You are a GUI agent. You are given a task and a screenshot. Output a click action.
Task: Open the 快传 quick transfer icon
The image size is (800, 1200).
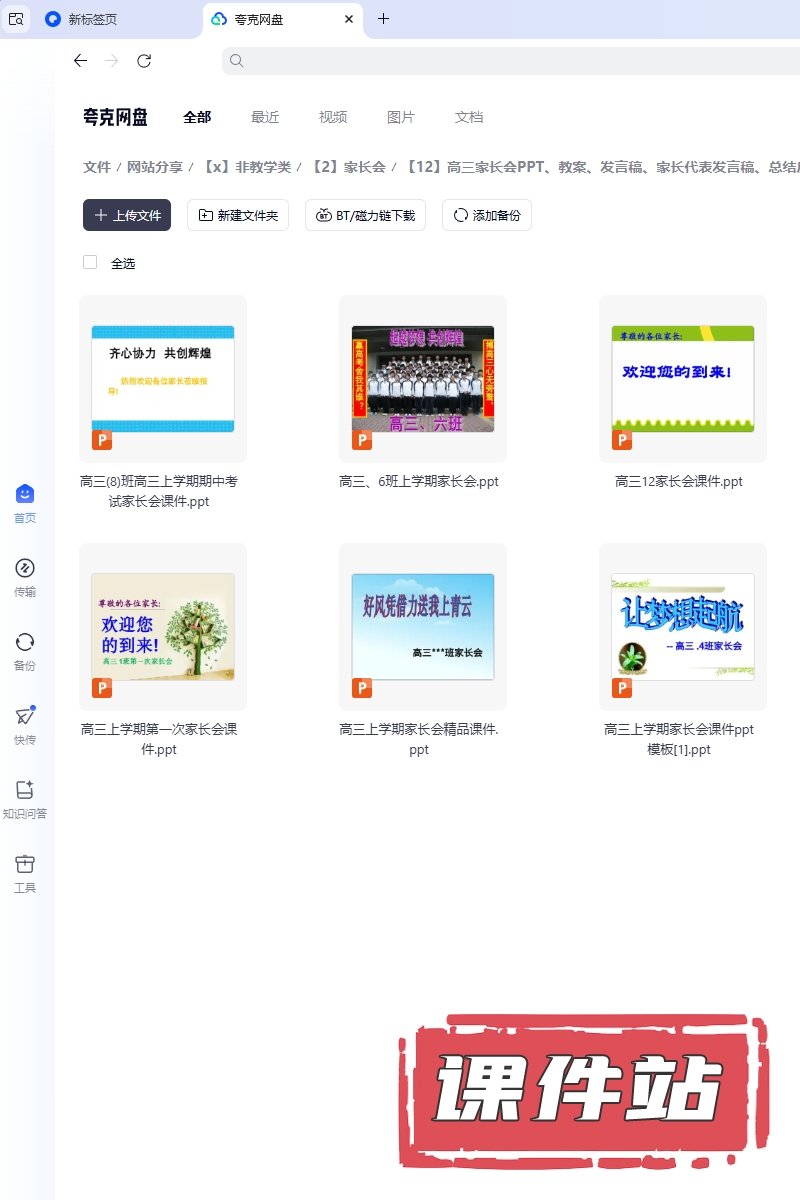tap(25, 716)
